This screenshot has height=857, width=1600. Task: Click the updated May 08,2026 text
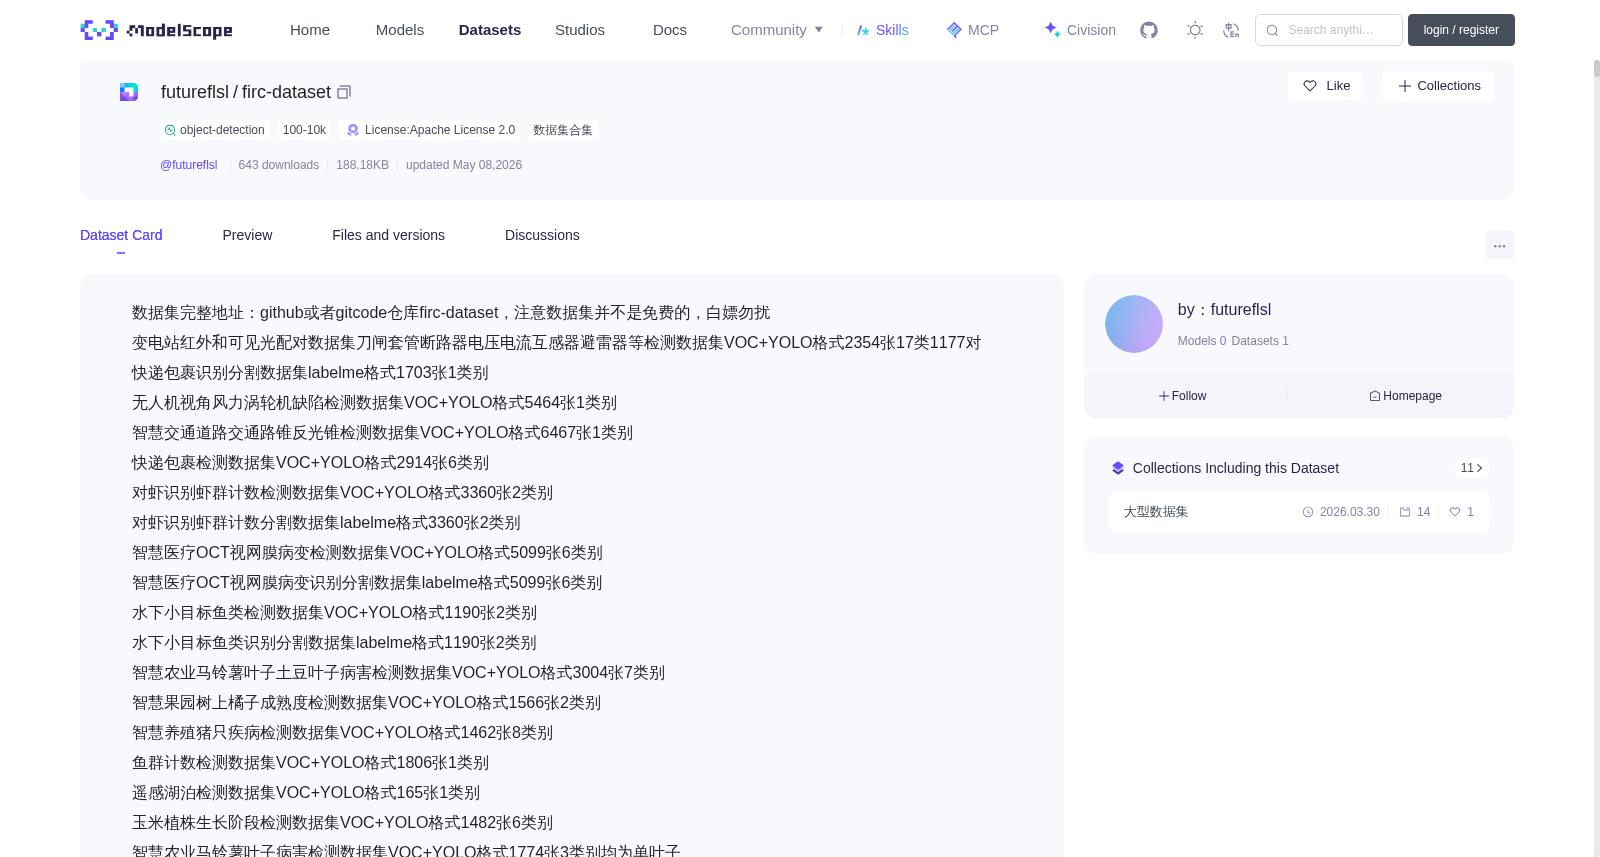point(464,165)
